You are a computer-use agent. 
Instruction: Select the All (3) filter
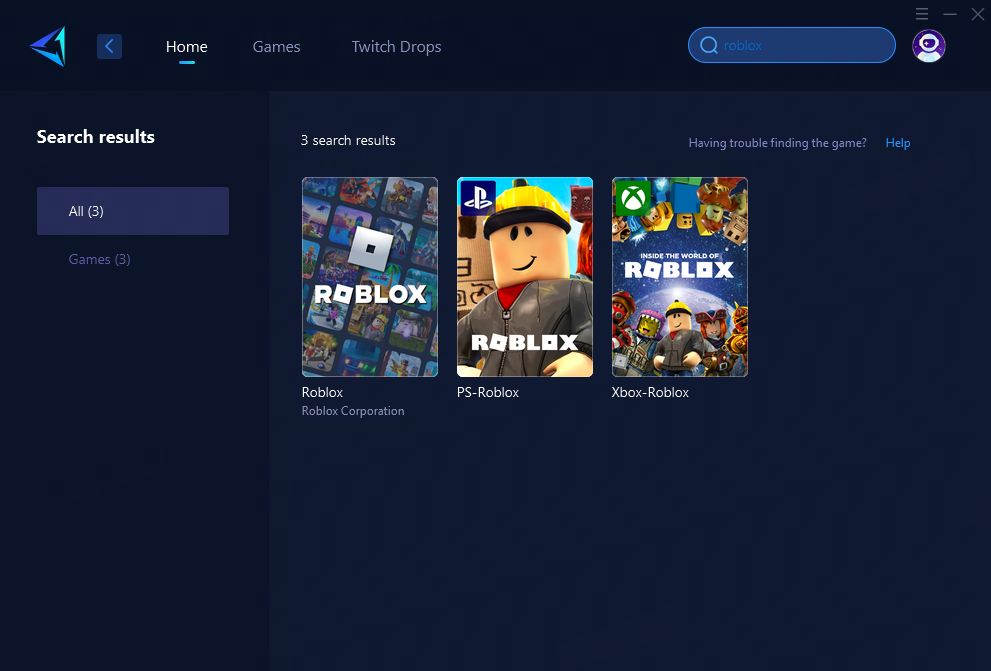(133, 211)
